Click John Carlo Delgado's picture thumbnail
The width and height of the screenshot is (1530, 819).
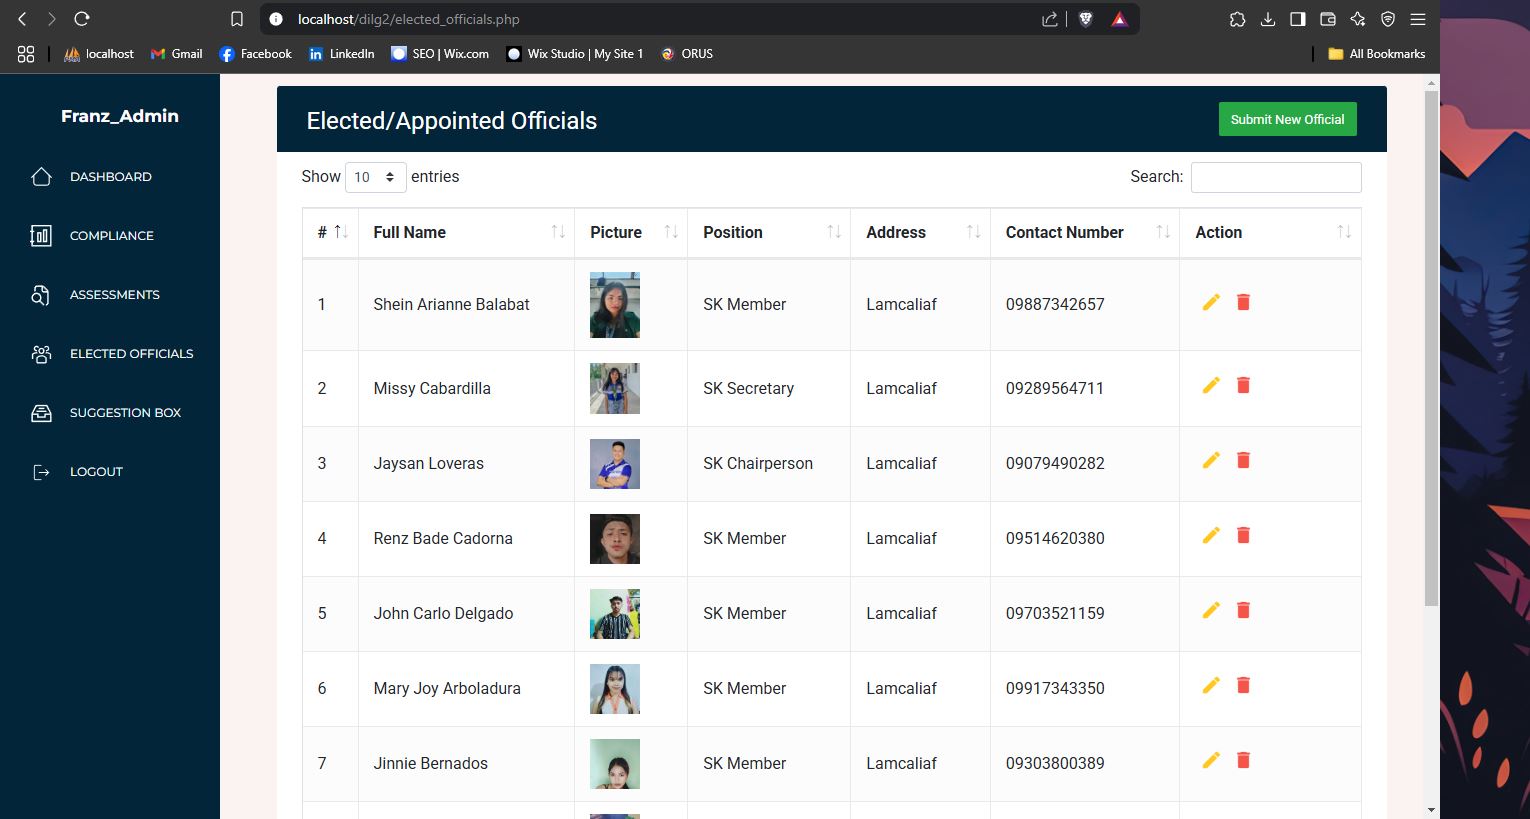[614, 614]
